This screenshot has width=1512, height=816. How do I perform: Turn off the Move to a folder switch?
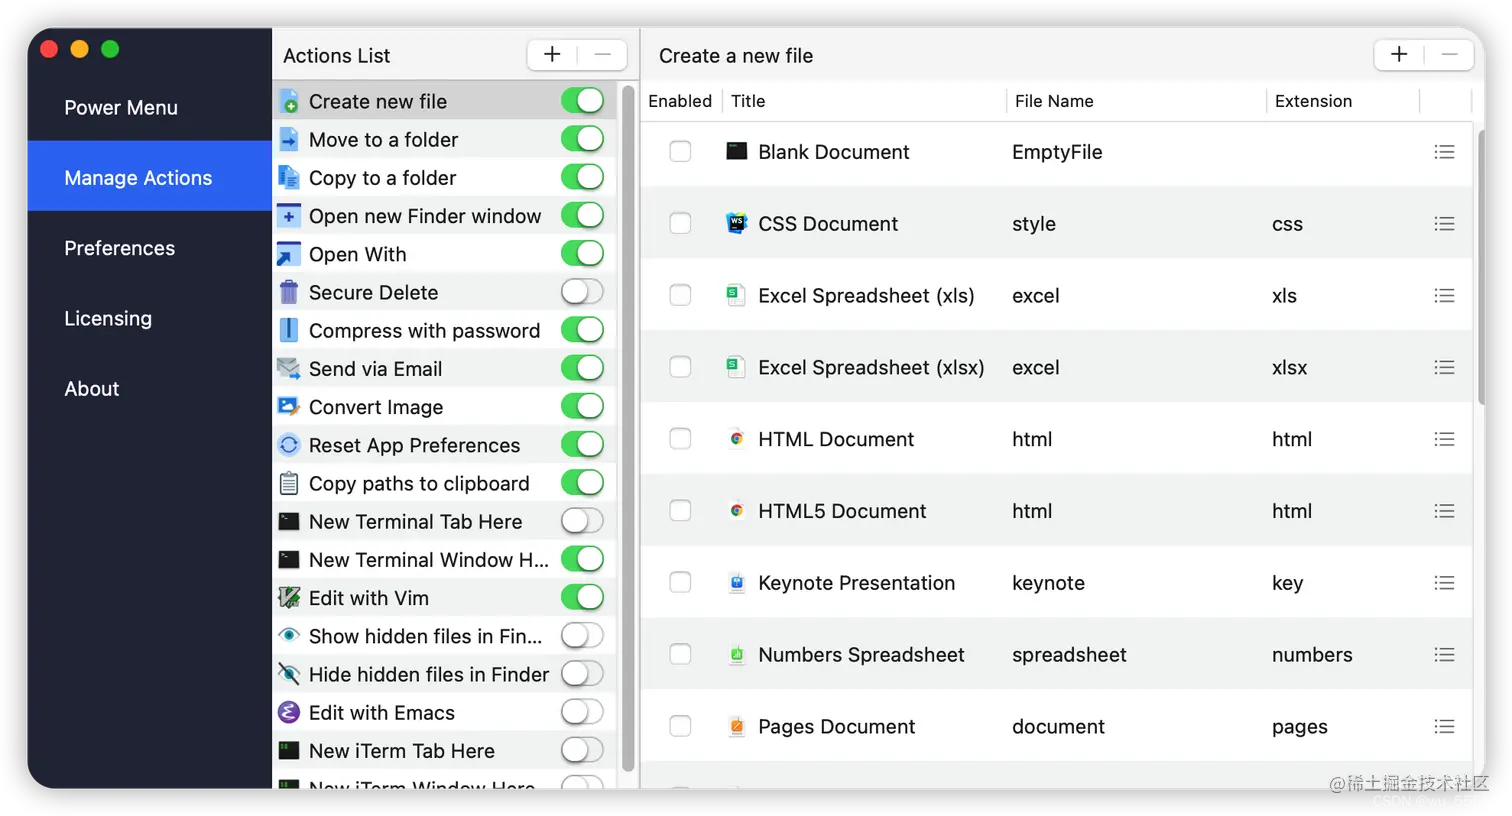[582, 138]
